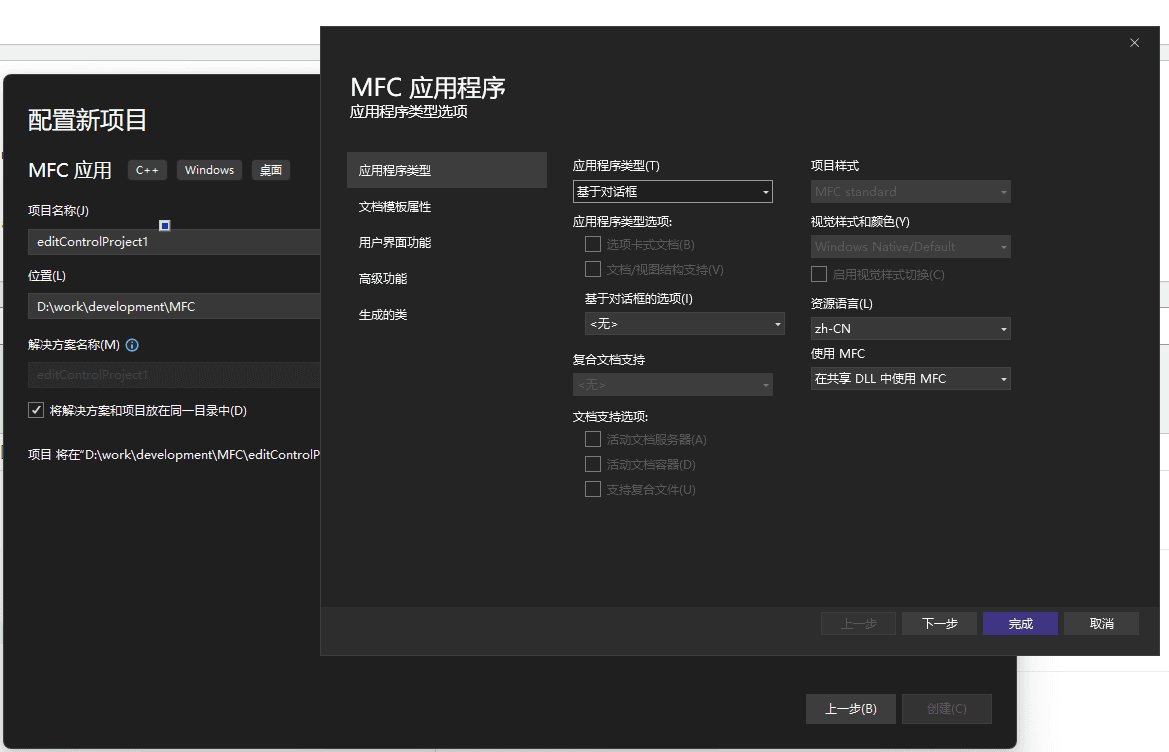Click 上一步(B) in 配置新项目 window

[x=850, y=709]
